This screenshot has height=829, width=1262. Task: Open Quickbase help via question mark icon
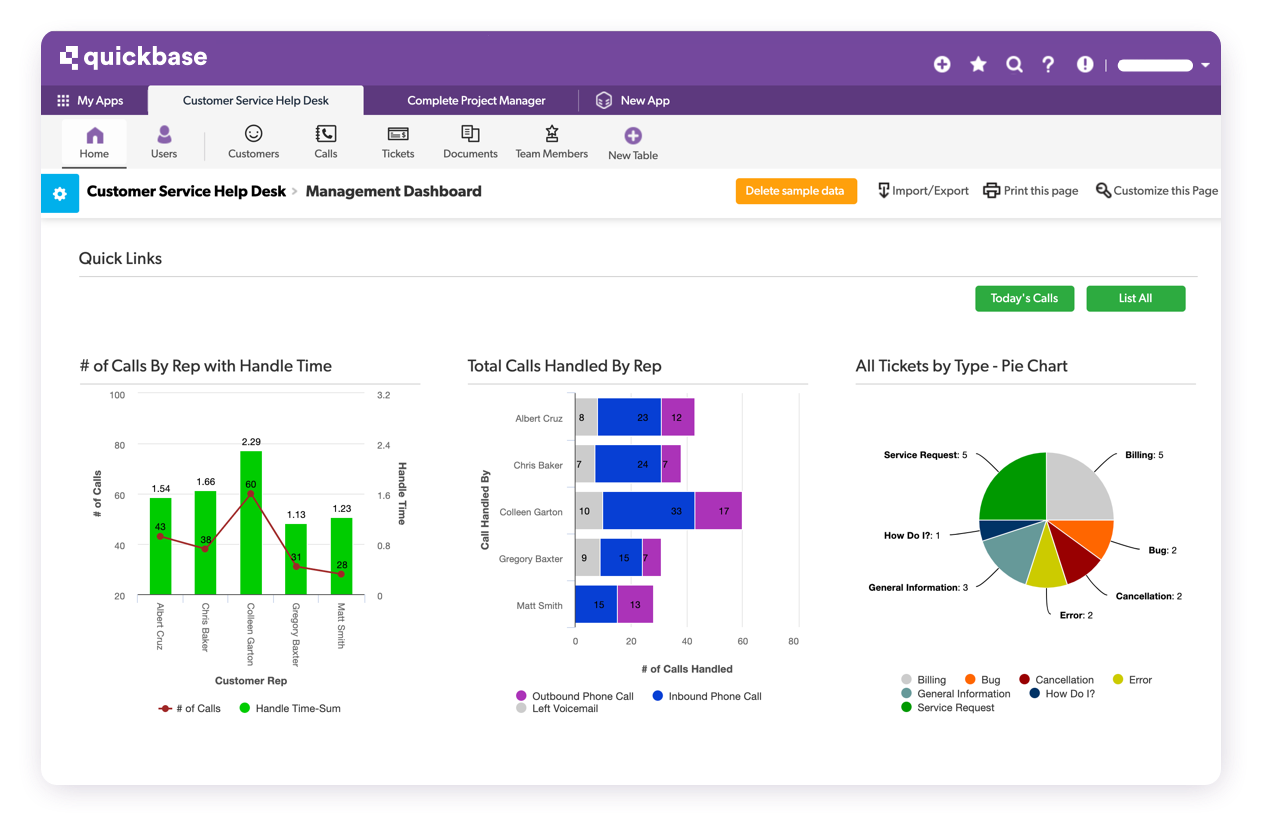[x=1048, y=64]
